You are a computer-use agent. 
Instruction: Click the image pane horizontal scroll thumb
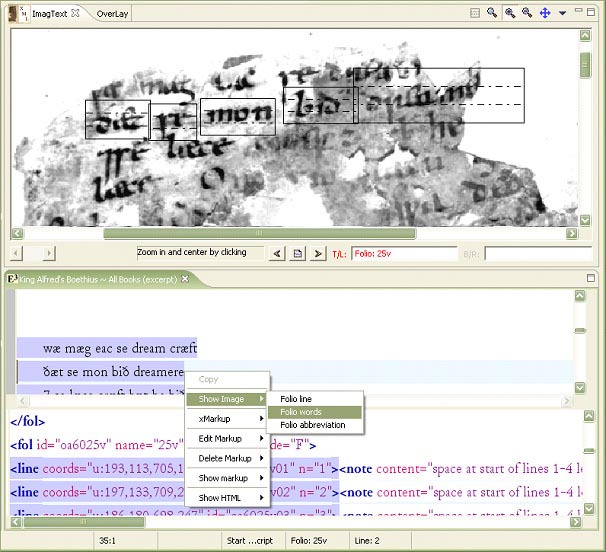pyautogui.click(x=259, y=233)
